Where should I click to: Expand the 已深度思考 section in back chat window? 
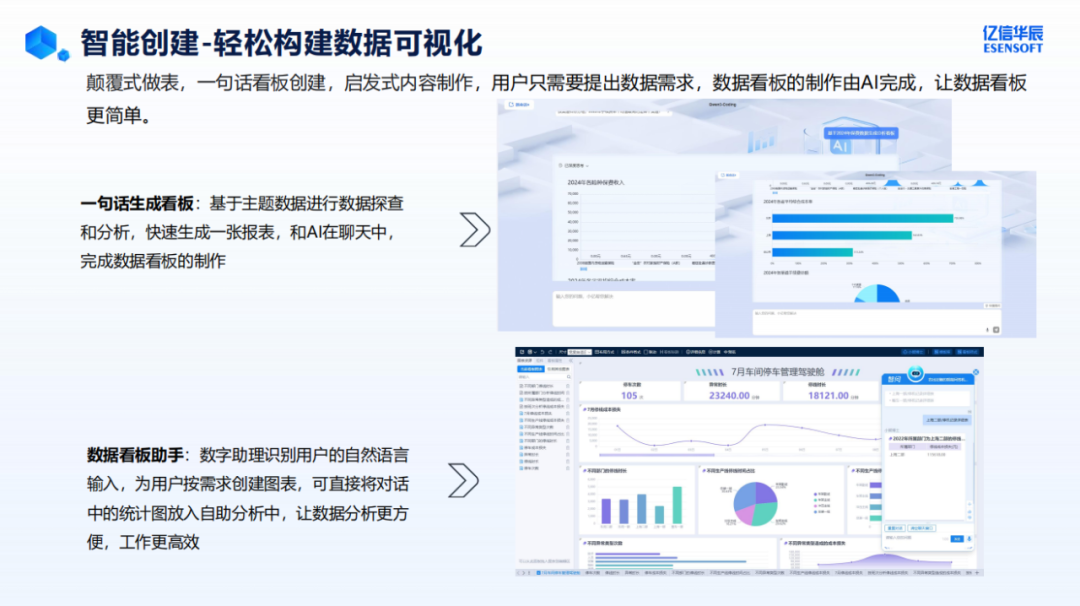click(x=573, y=166)
